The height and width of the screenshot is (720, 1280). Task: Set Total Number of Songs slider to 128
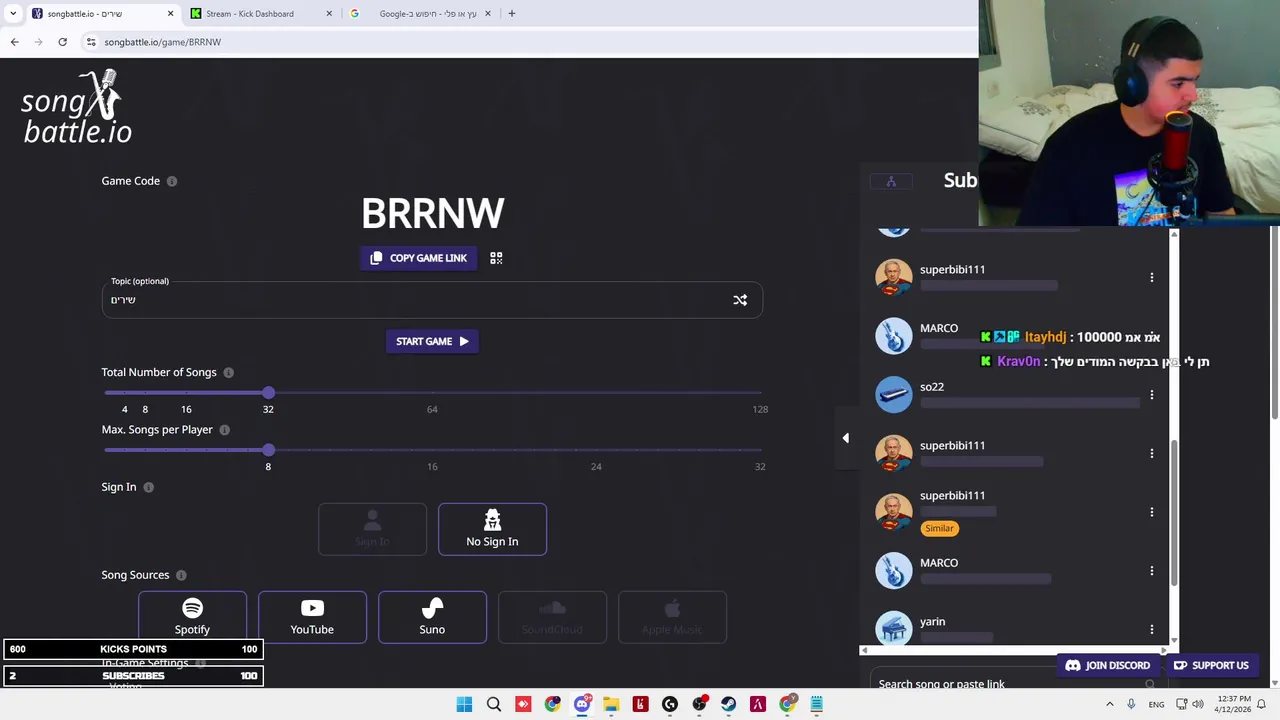(760, 393)
